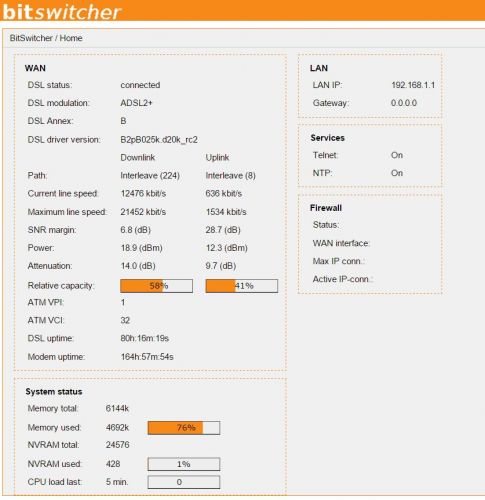Click the NTP status 'On'

(x=397, y=173)
